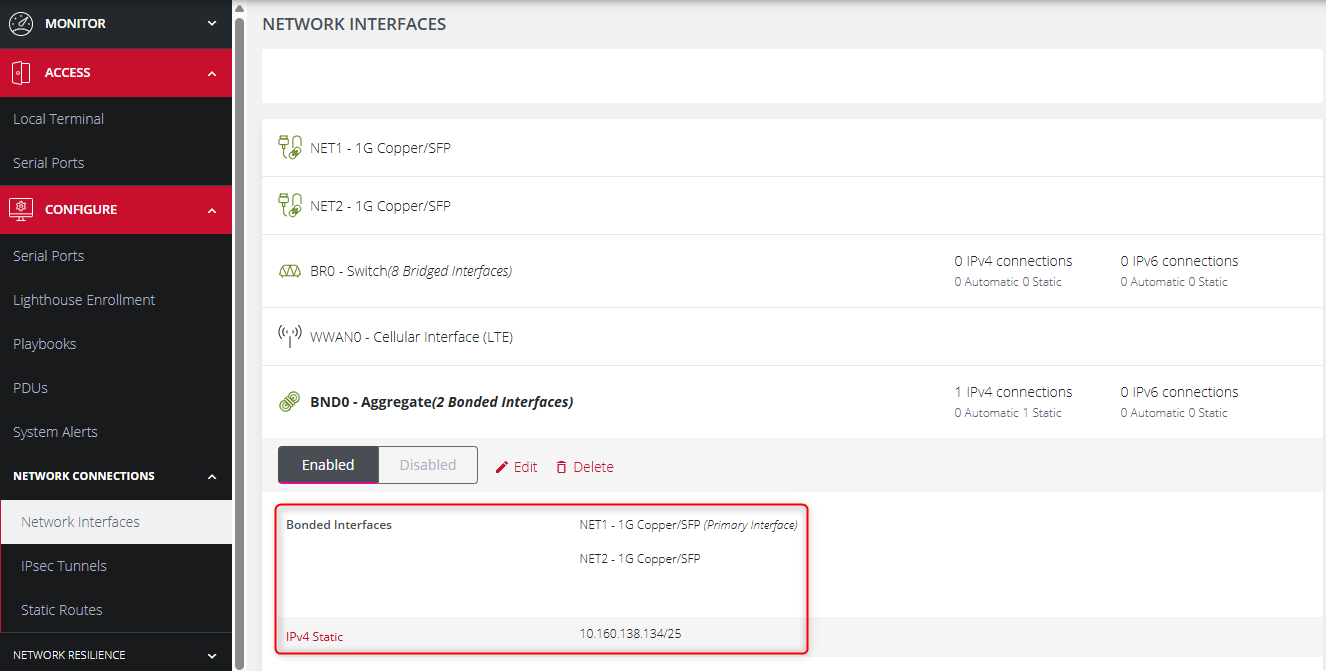The image size is (1326, 671).
Task: Click the Monitor gauge icon in sidebar
Action: [21, 23]
